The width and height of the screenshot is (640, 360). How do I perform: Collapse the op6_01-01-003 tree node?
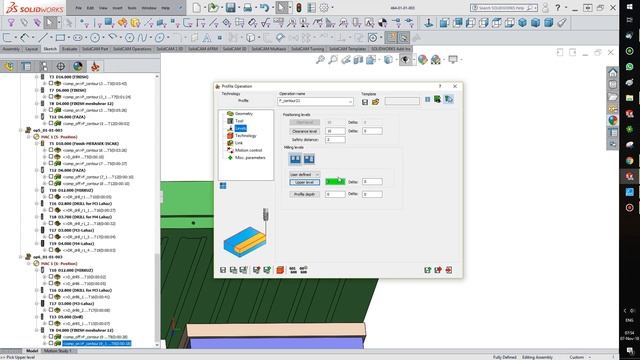click(21, 257)
